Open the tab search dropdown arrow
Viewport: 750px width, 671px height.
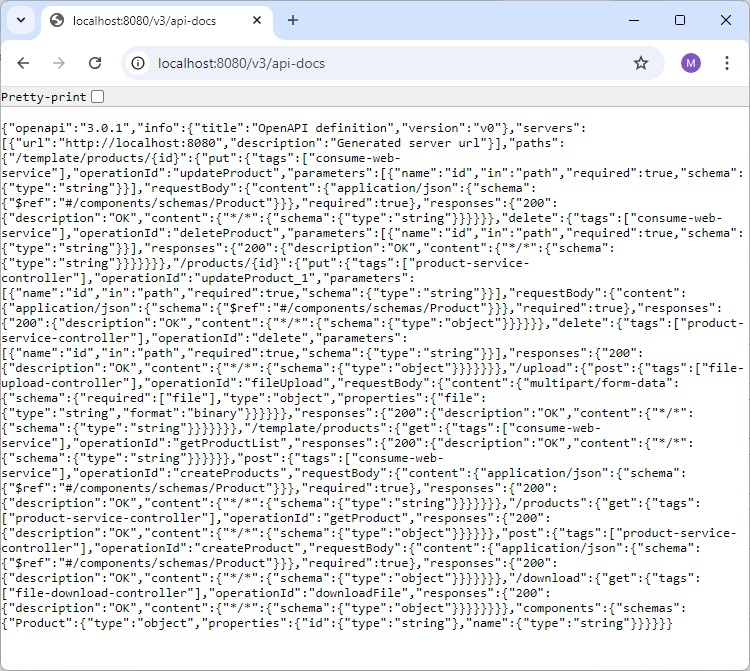point(21,21)
